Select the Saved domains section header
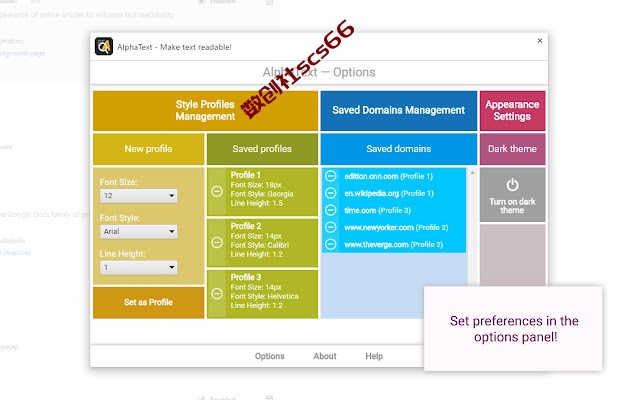 [398, 149]
